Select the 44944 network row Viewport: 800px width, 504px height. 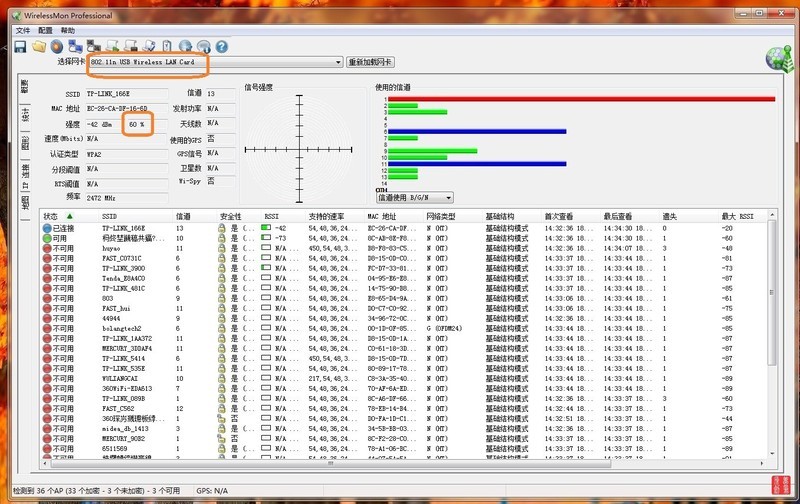[x=405, y=319]
